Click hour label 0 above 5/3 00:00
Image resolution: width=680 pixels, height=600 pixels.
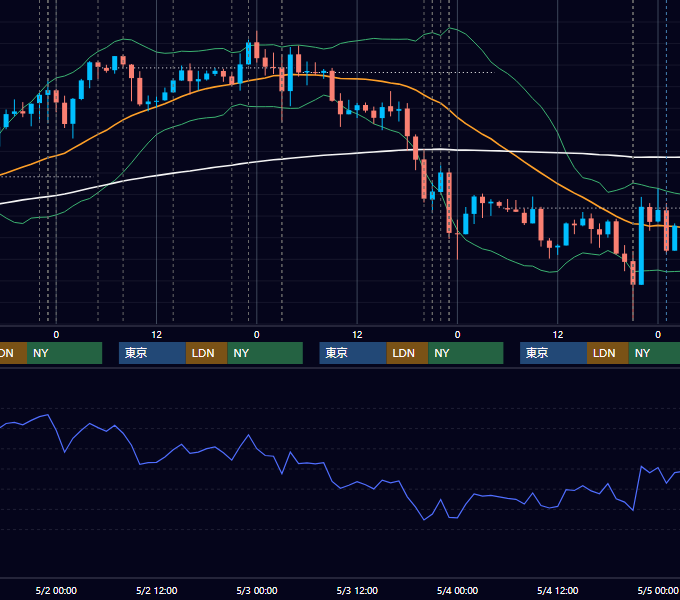[257, 335]
